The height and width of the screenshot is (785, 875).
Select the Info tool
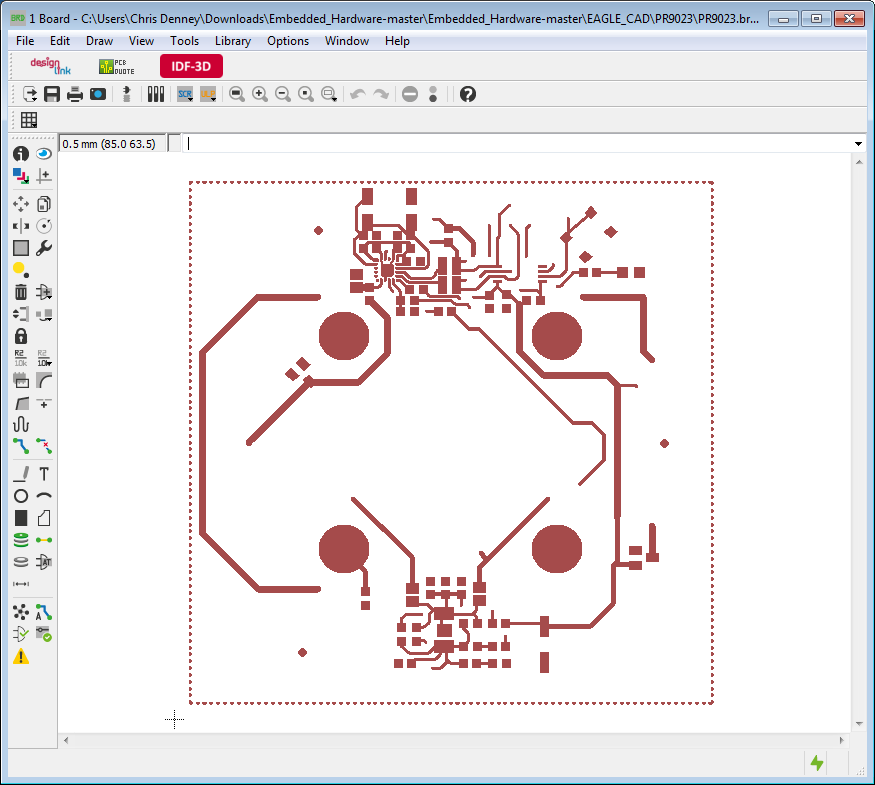[x=21, y=153]
